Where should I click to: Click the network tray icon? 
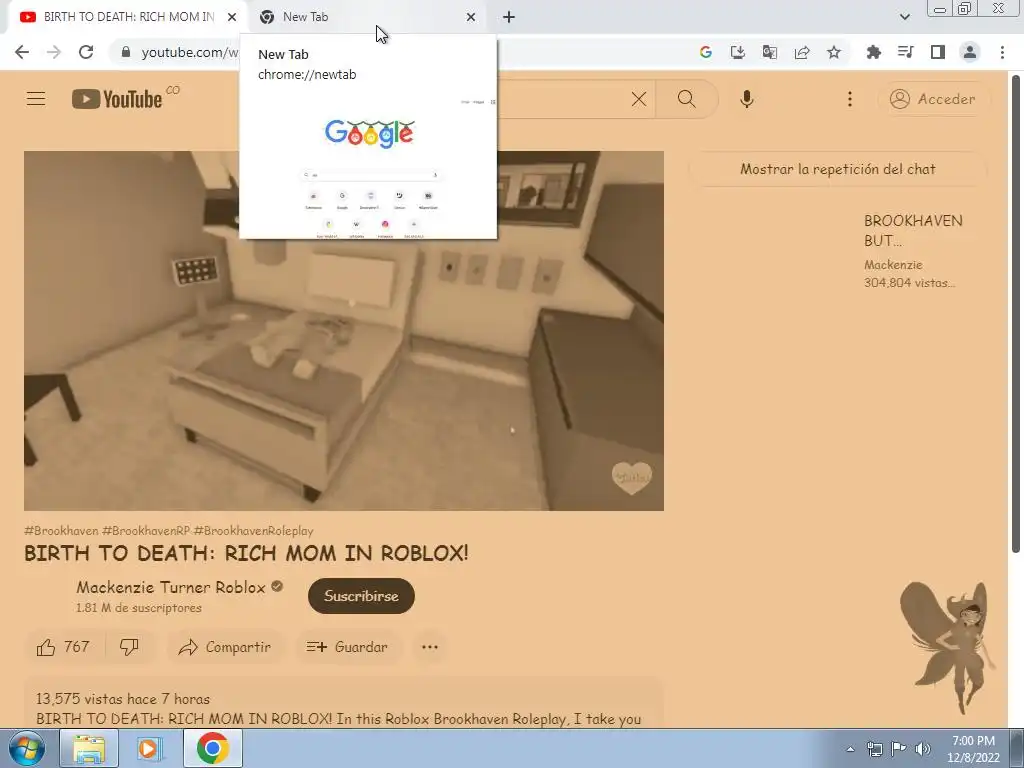(874, 749)
